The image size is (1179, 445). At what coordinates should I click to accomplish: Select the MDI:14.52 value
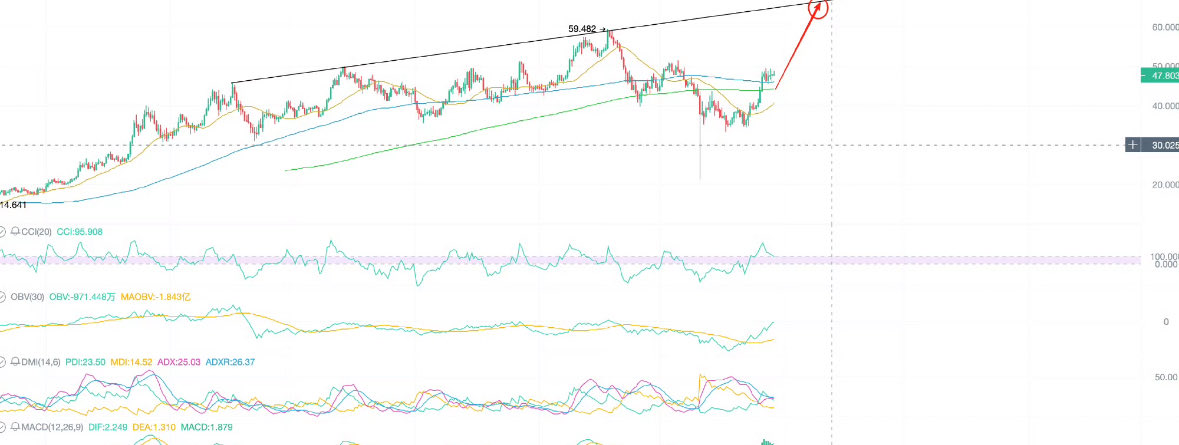click(132, 362)
